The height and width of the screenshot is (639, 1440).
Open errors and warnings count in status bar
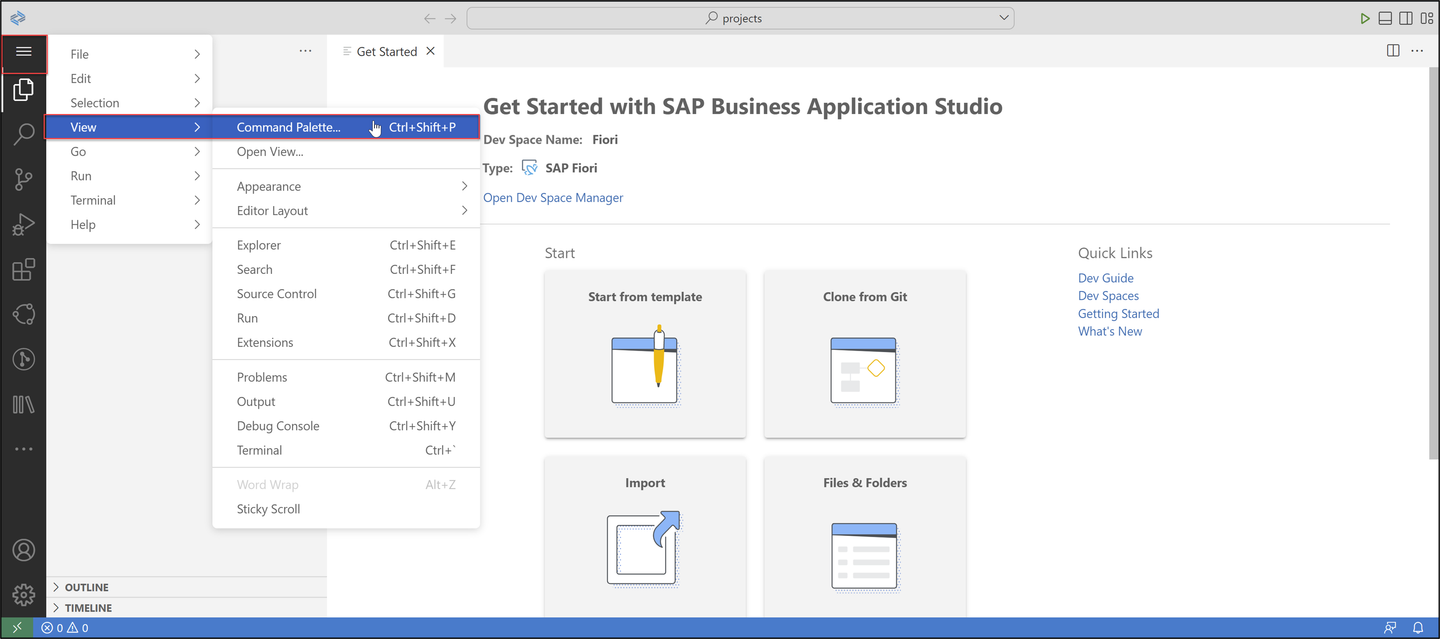click(65, 628)
